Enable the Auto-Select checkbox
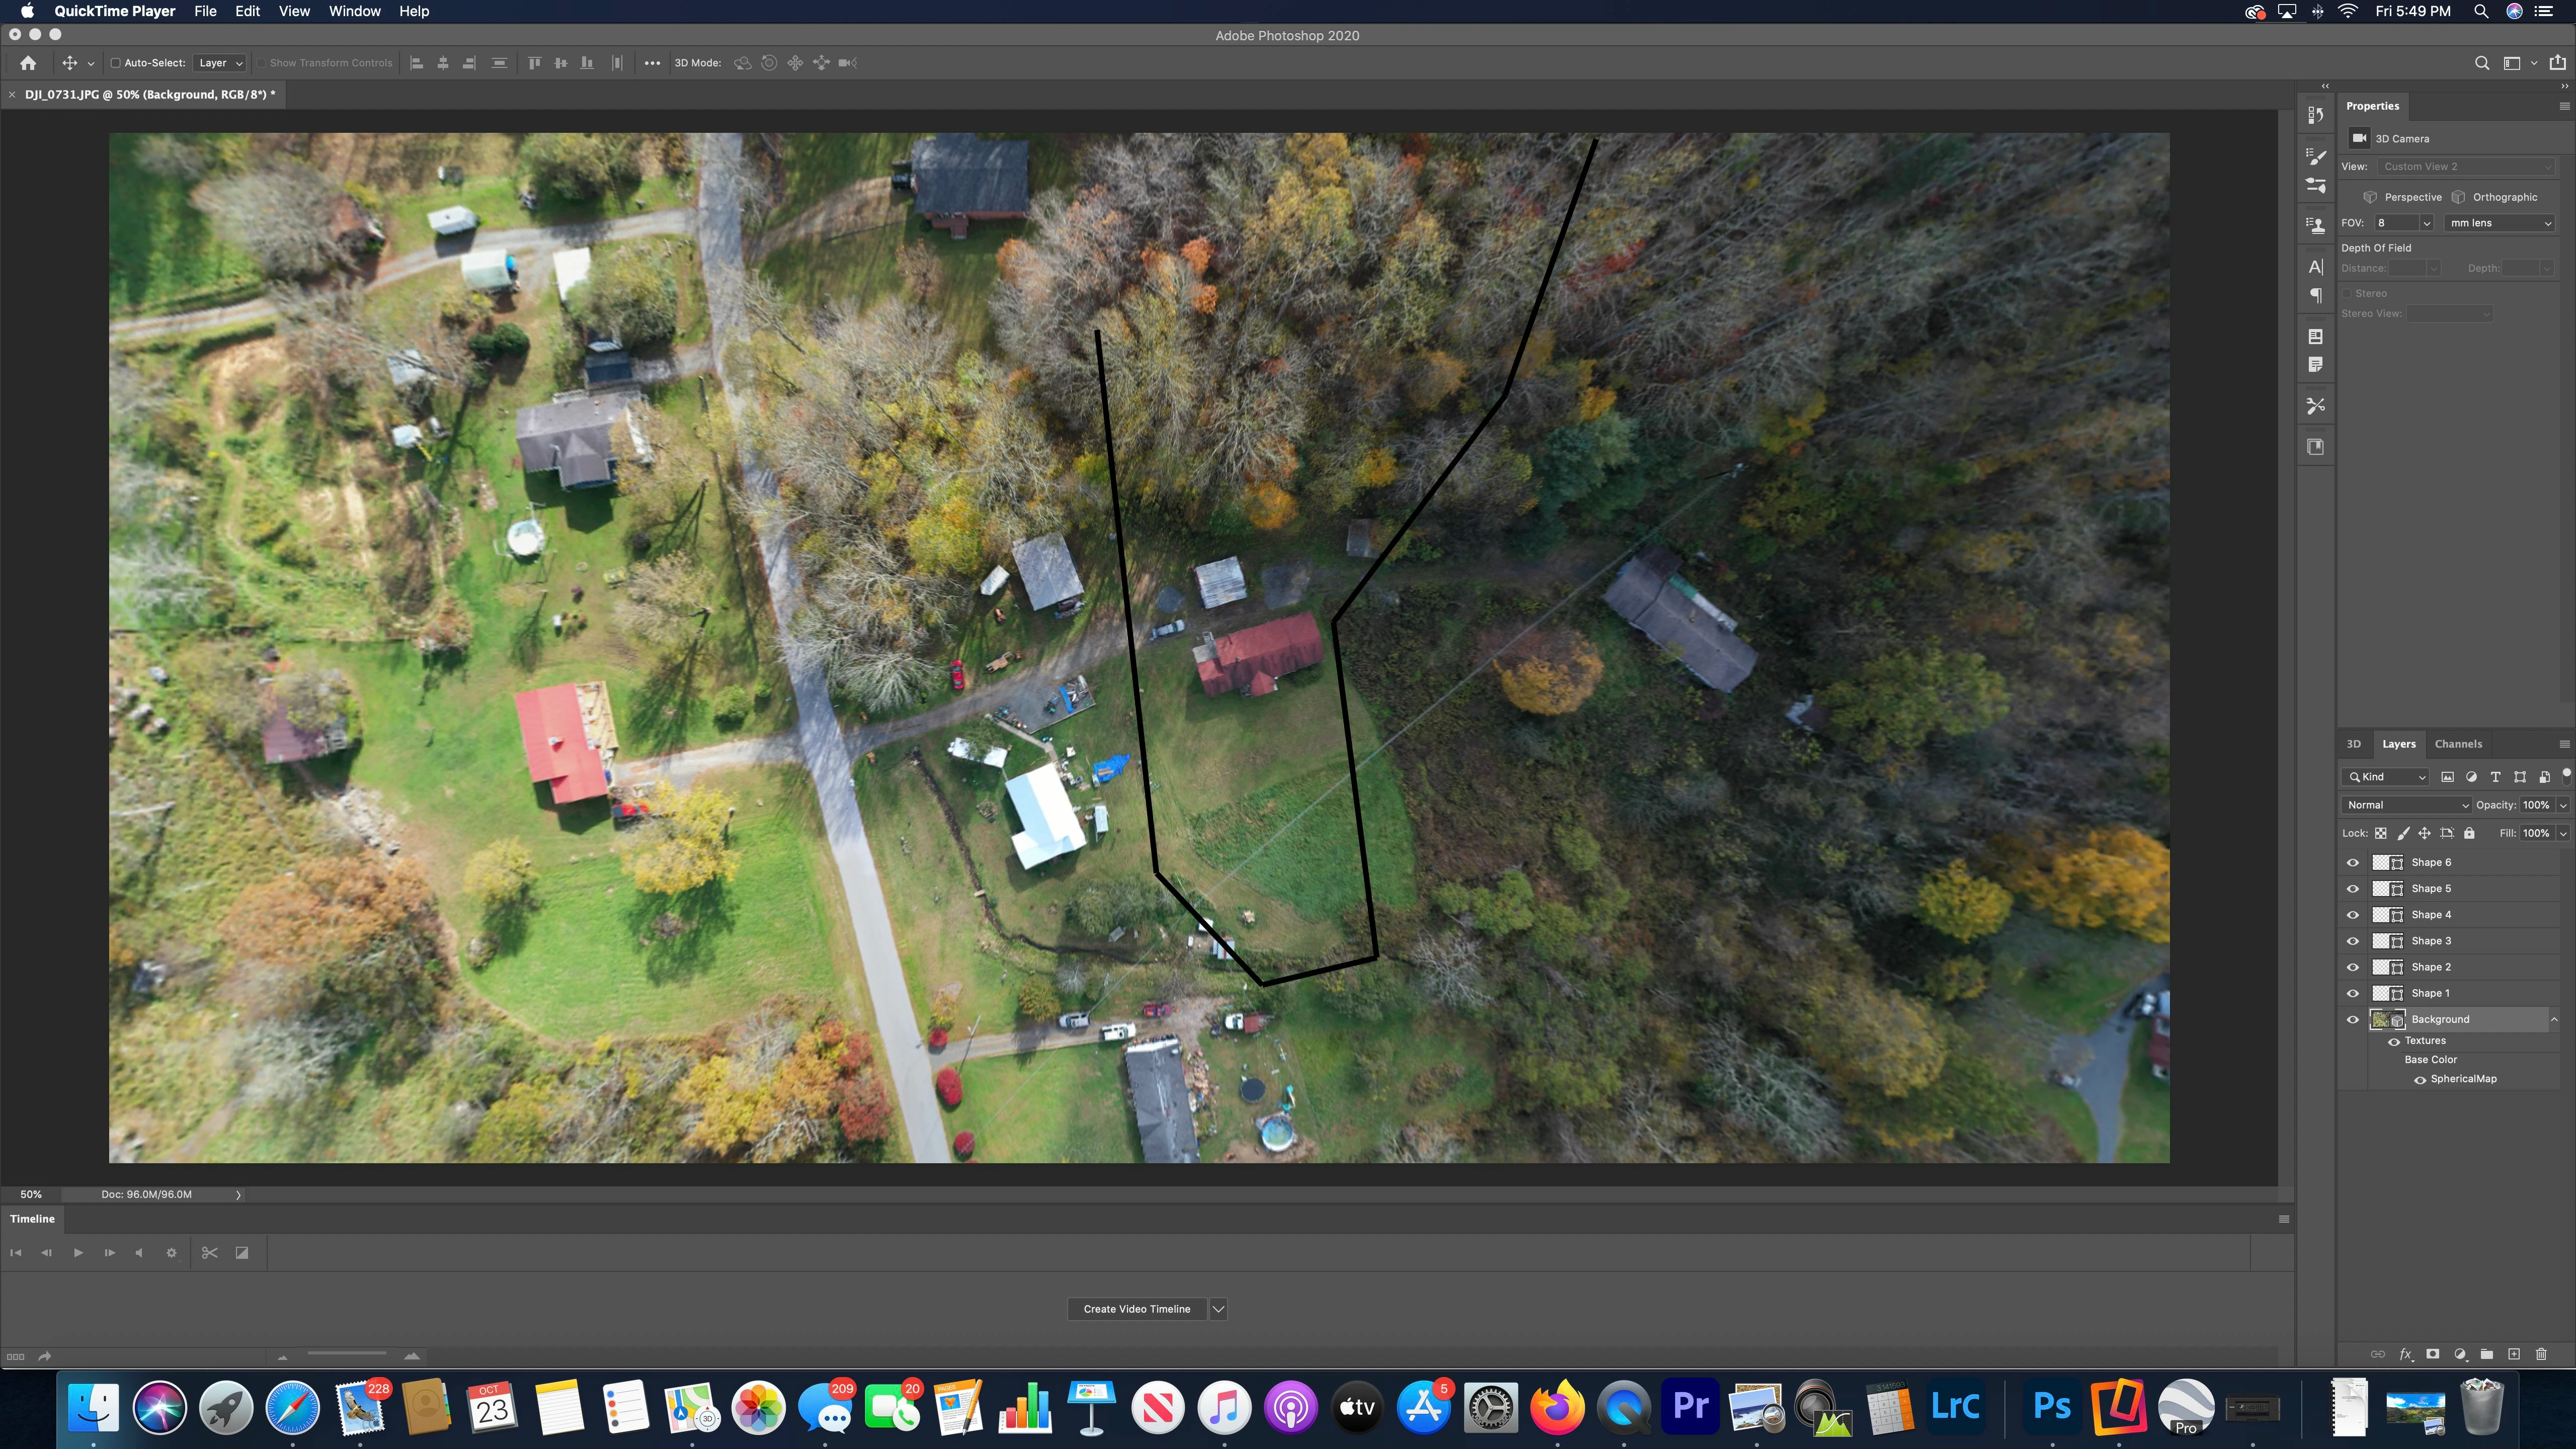This screenshot has width=2576, height=1449. coord(115,63)
